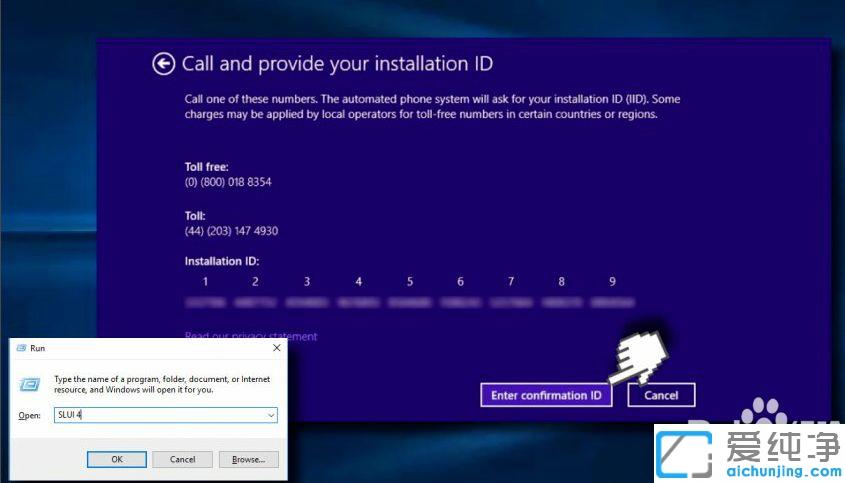
Task: Click the small Run icon in the title bar
Action: [x=21, y=348]
